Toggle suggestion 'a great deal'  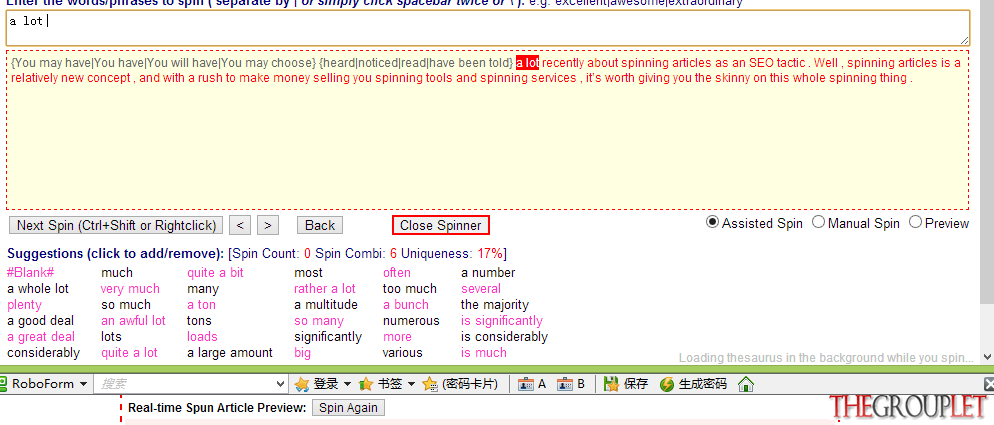point(41,337)
